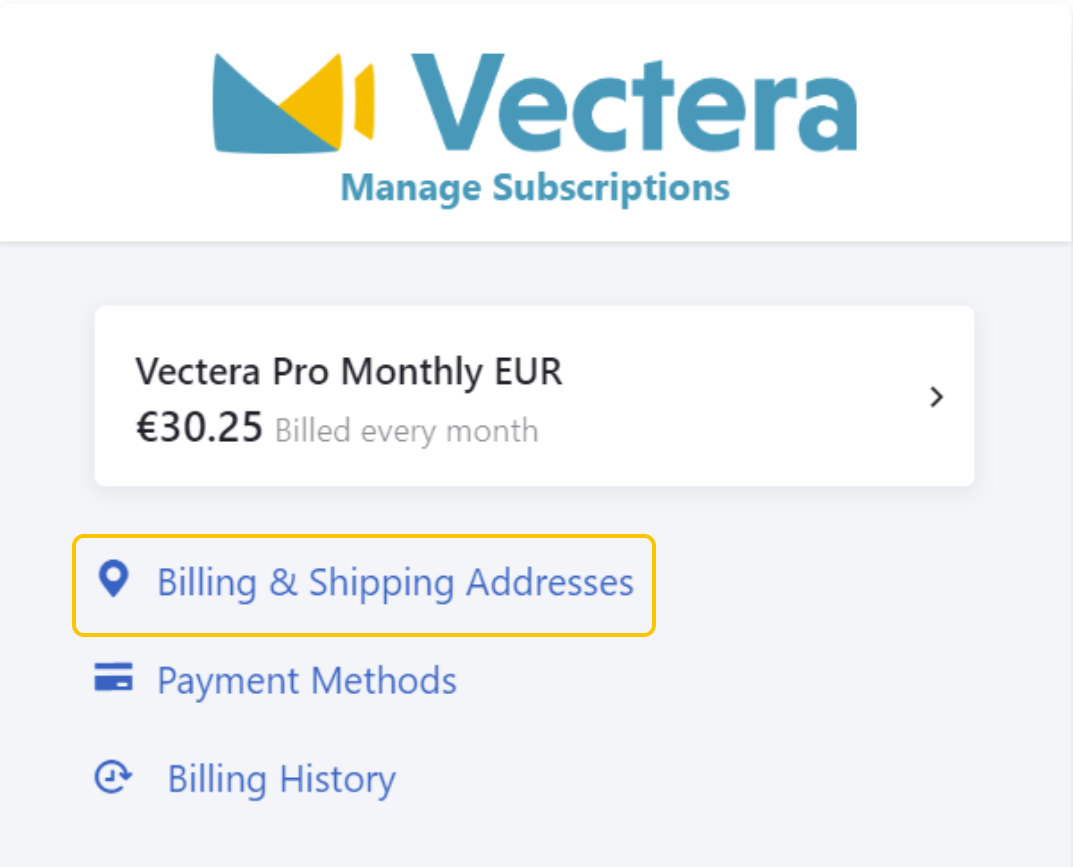Click the credit card icon
Screen dimensions: 1073x867
pos(114,677)
